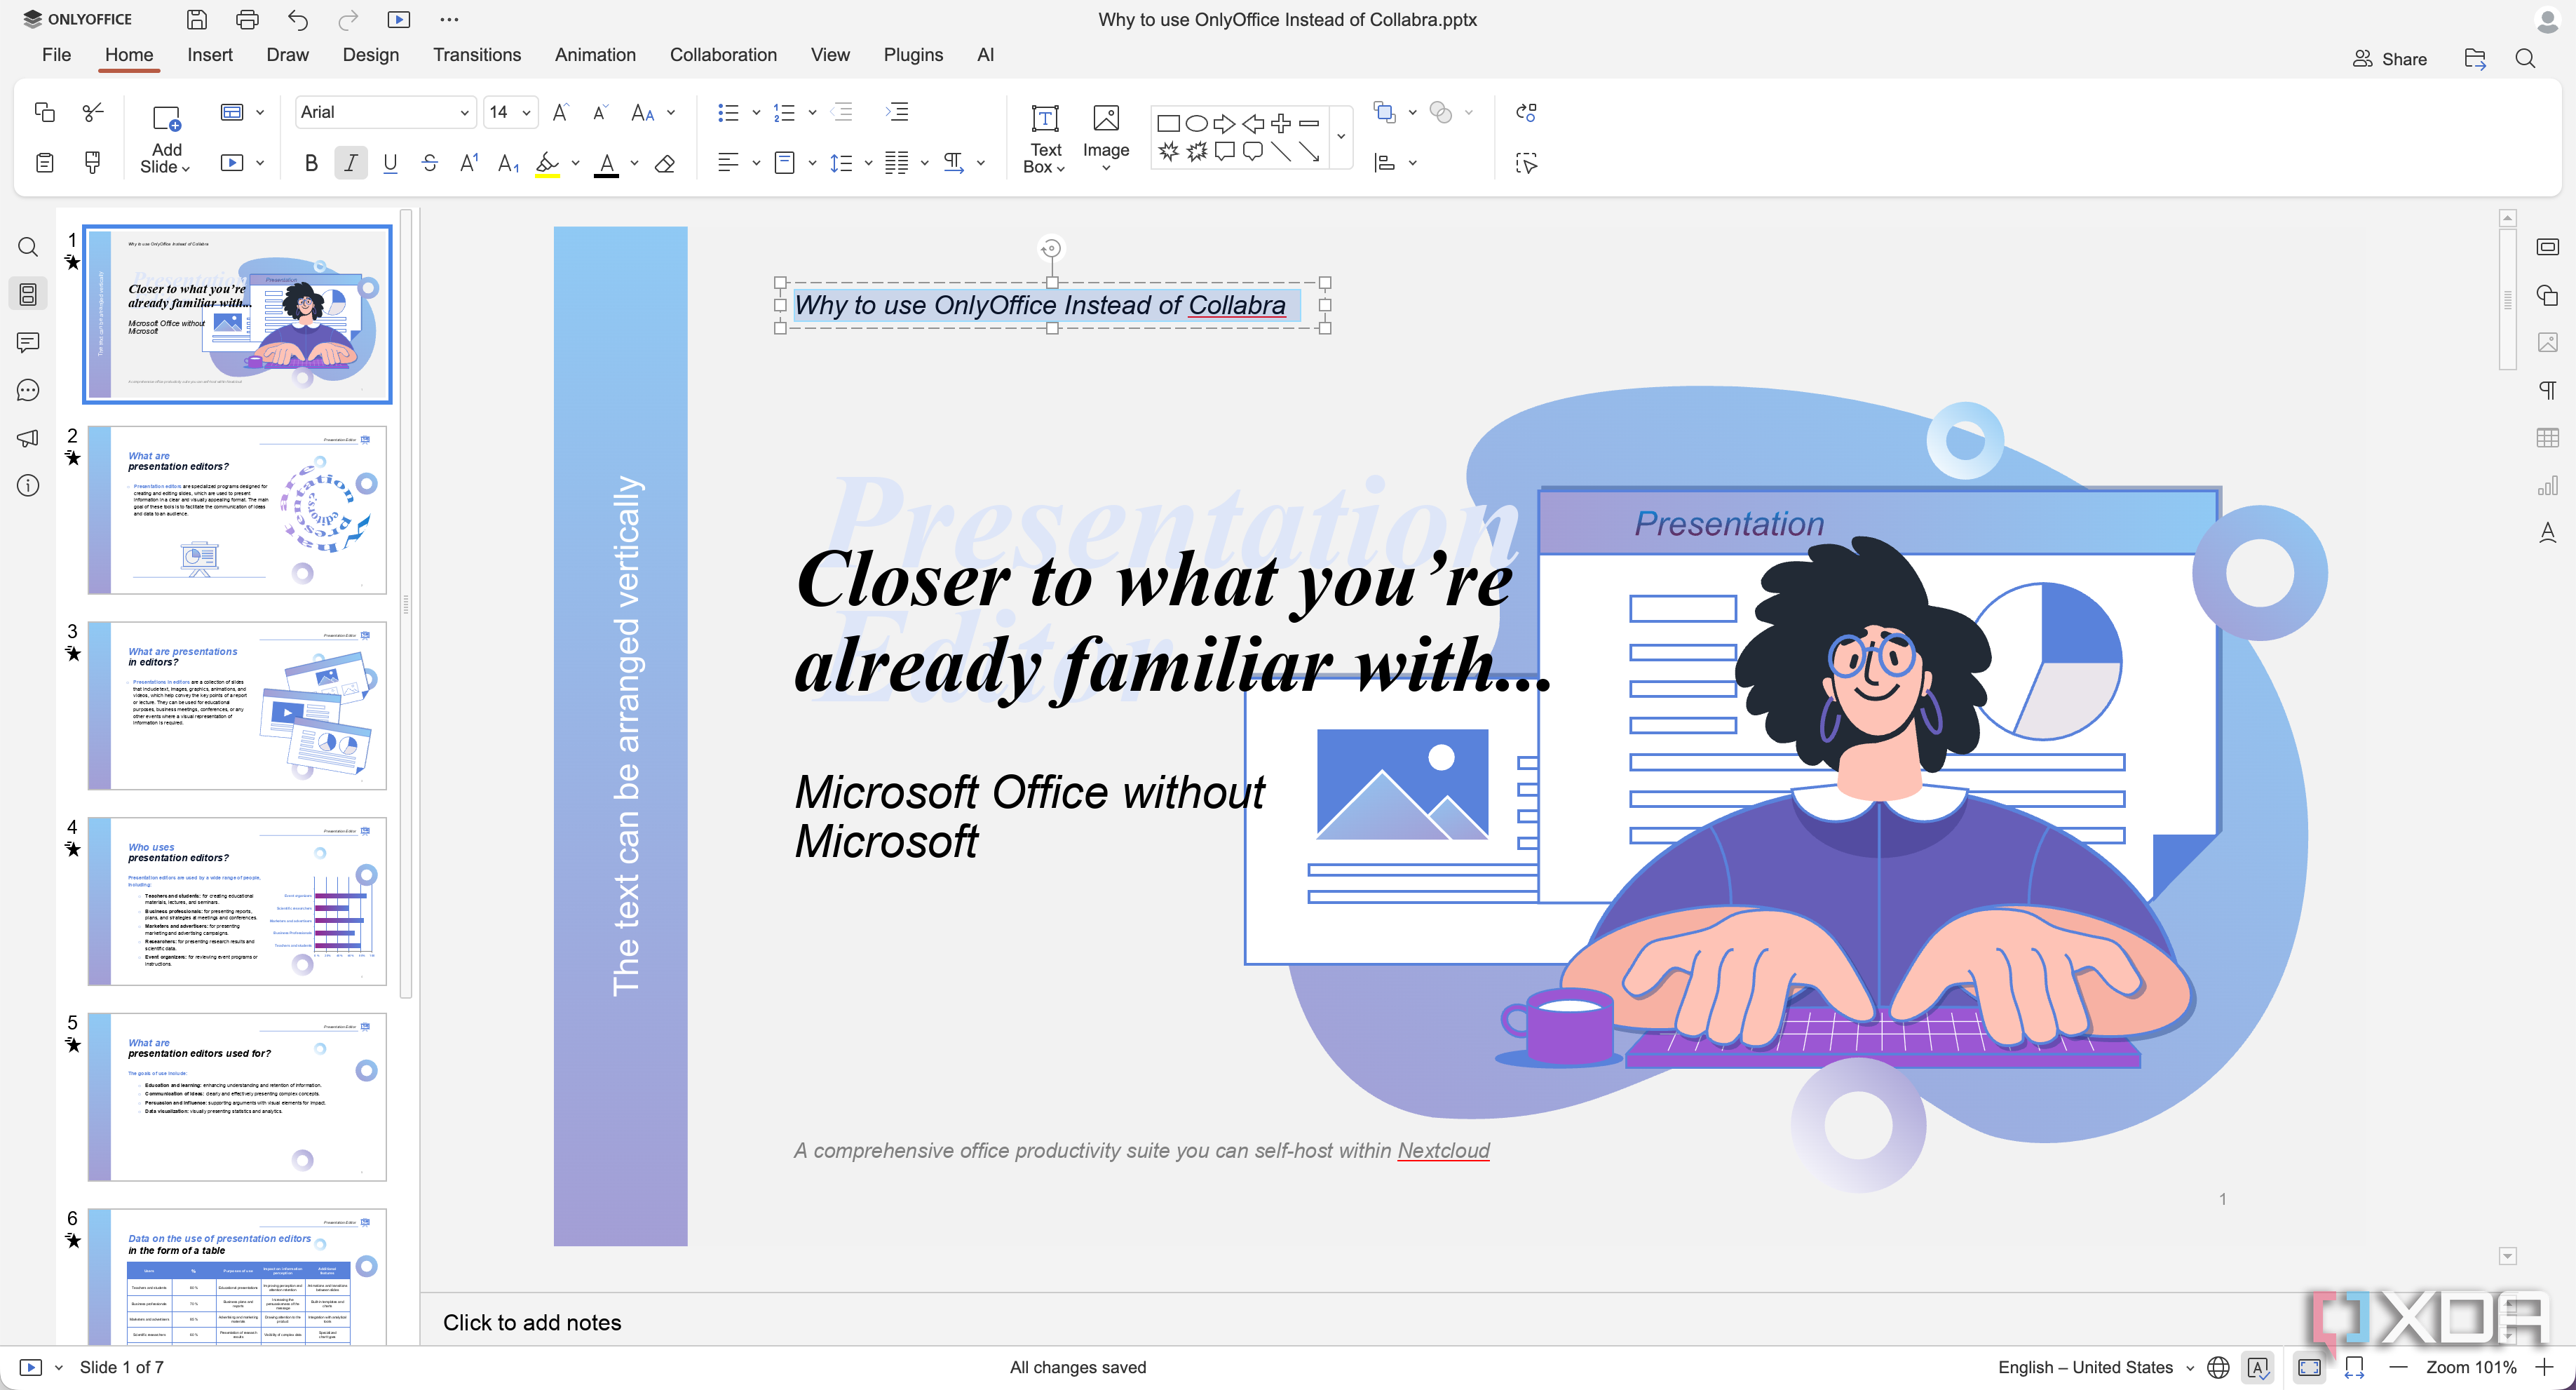The width and height of the screenshot is (2576, 1390).
Task: Open Comments panel in left sidebar
Action: click(28, 342)
